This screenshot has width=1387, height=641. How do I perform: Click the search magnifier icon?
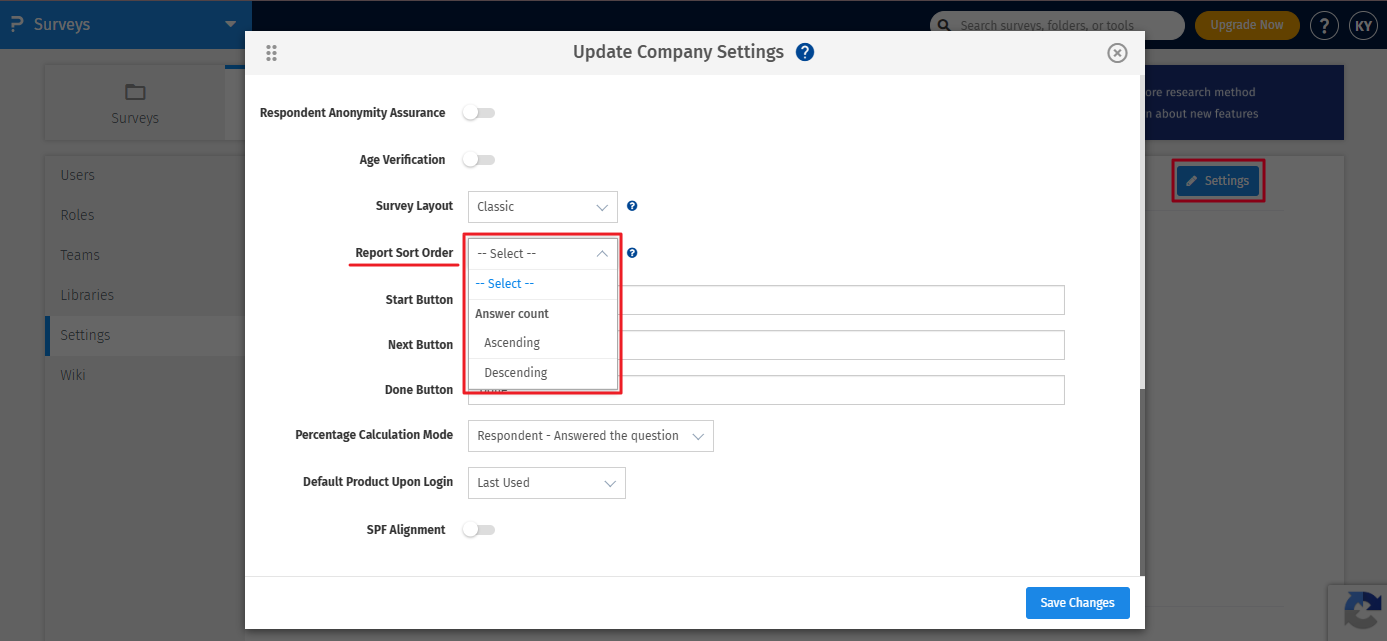point(943,25)
